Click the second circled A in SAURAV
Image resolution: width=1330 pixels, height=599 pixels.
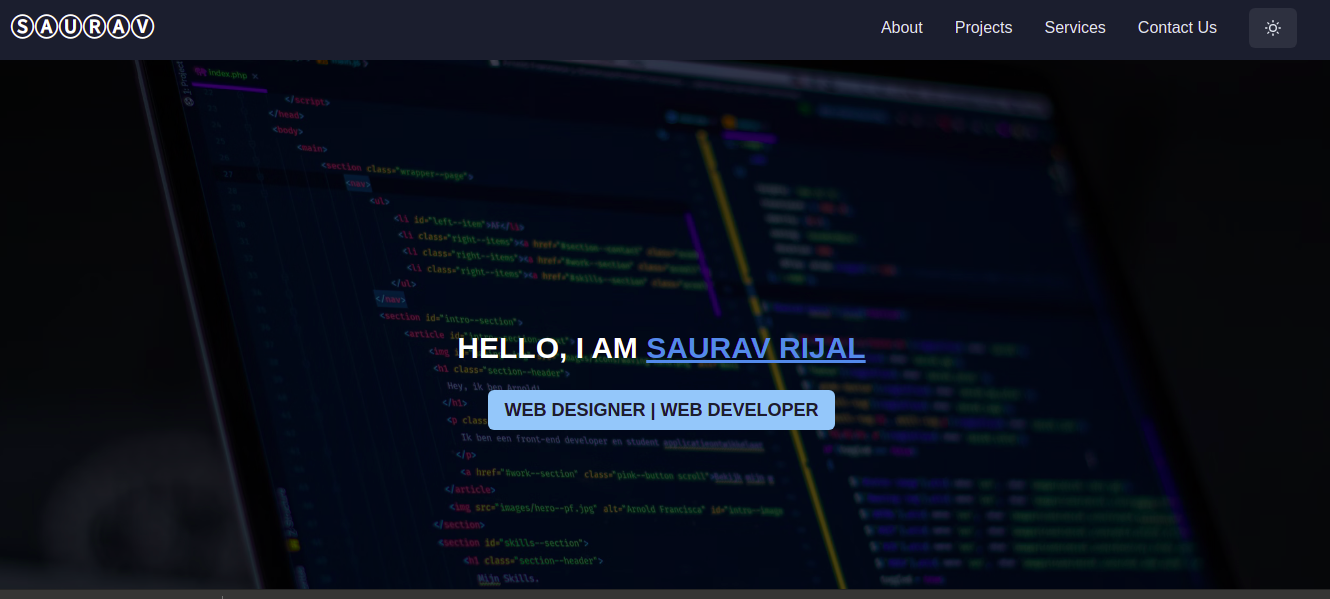pyautogui.click(x=118, y=26)
